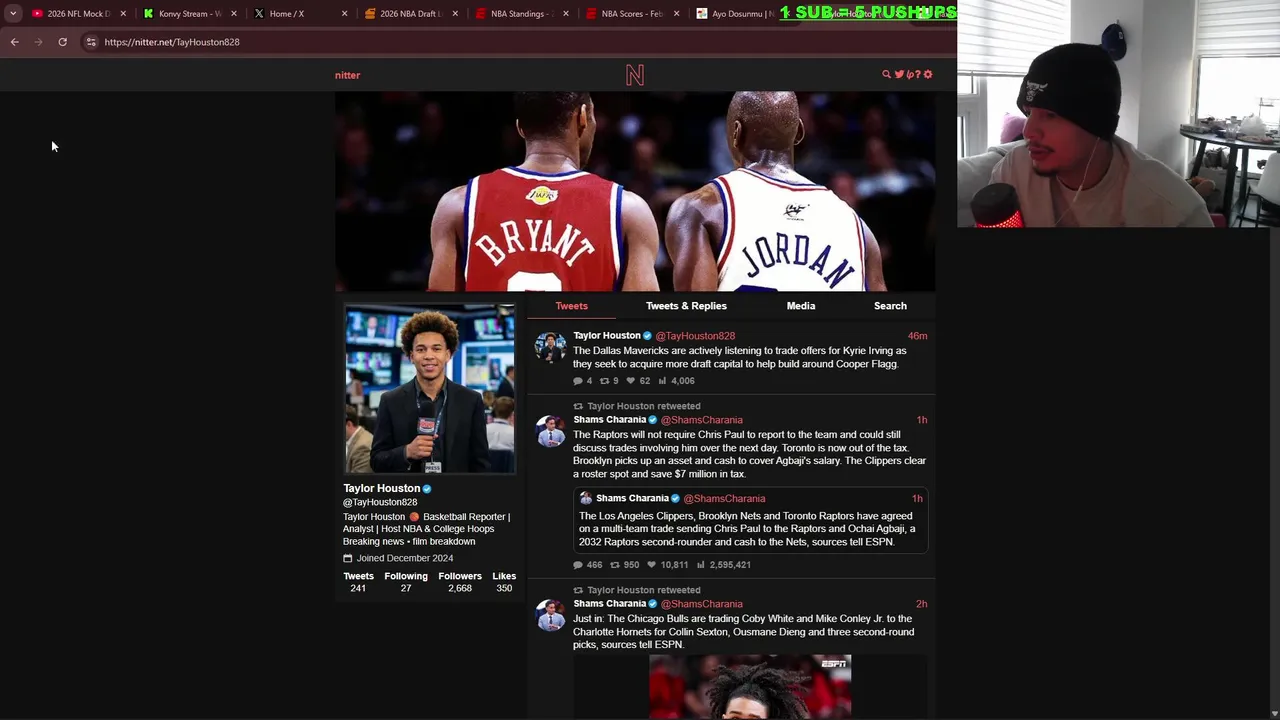Screen dimensions: 1280x720
Task: Close the NBA Scores tab
Action: [x=677, y=14]
